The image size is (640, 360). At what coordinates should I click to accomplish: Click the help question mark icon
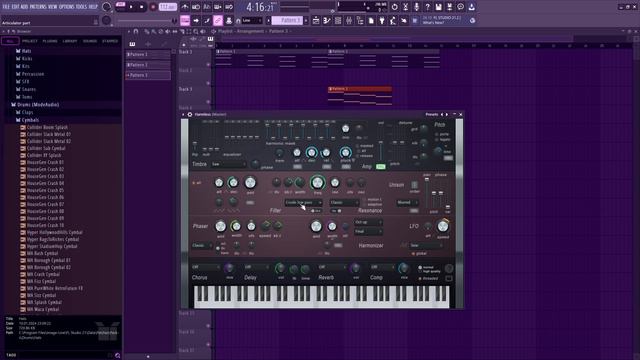pyautogui.click(x=427, y=7)
